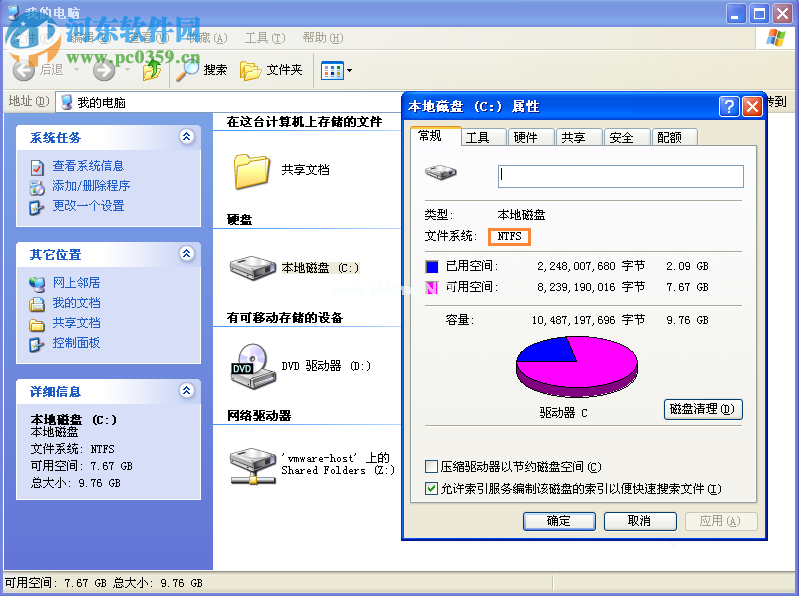This screenshot has width=799, height=596.
Task: Click the Apply (应用) button
Action: pos(721,521)
